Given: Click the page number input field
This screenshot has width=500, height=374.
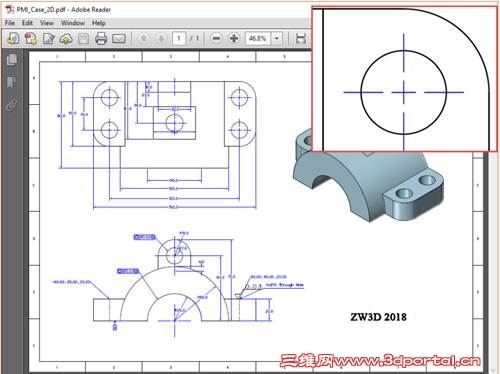Looking at the screenshot, I should tap(179, 38).
